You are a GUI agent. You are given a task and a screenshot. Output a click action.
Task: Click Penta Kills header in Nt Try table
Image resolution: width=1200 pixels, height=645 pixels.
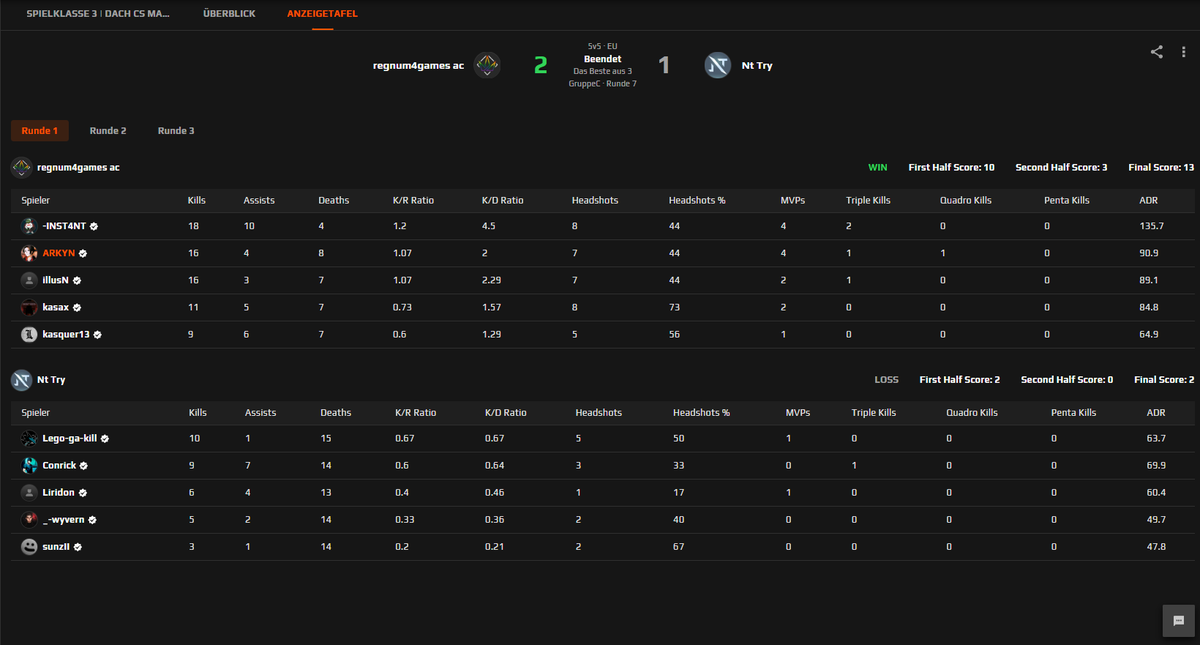point(1074,413)
